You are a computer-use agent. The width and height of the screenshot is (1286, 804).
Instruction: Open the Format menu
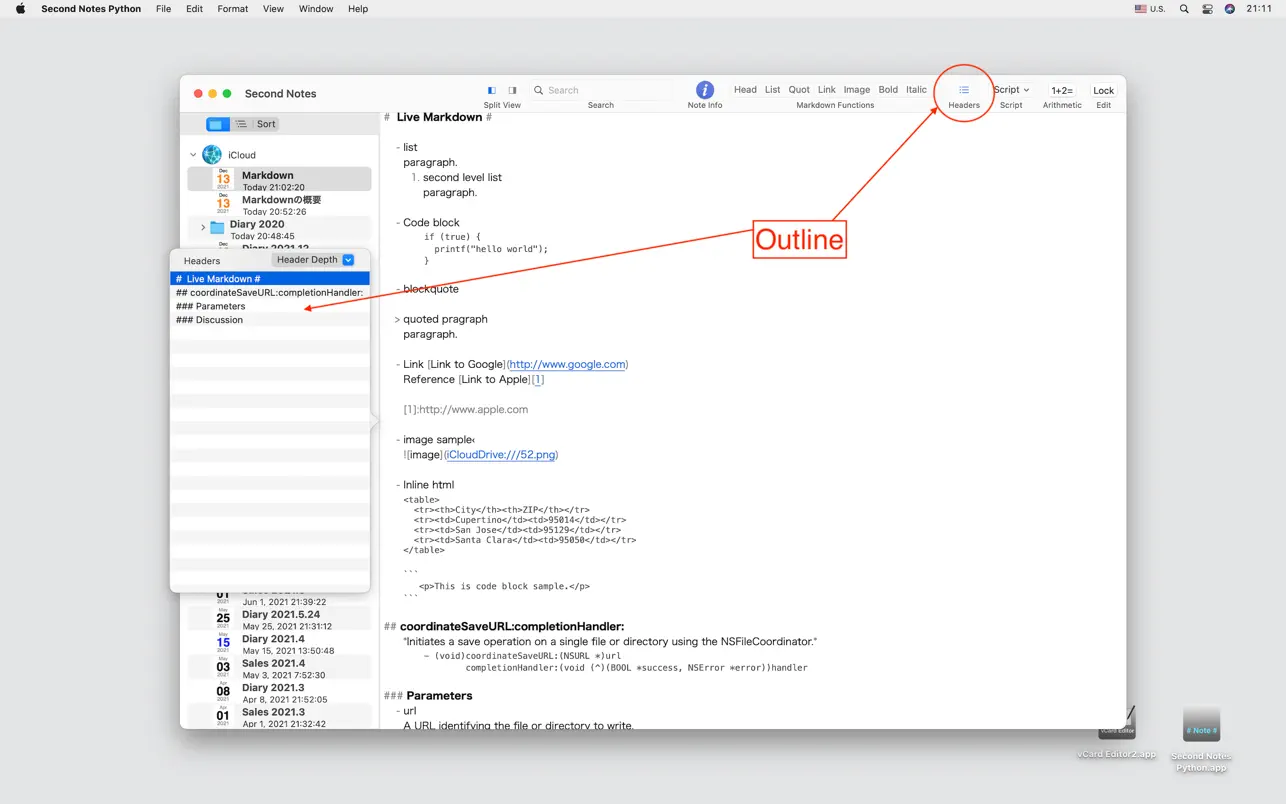coord(232,9)
